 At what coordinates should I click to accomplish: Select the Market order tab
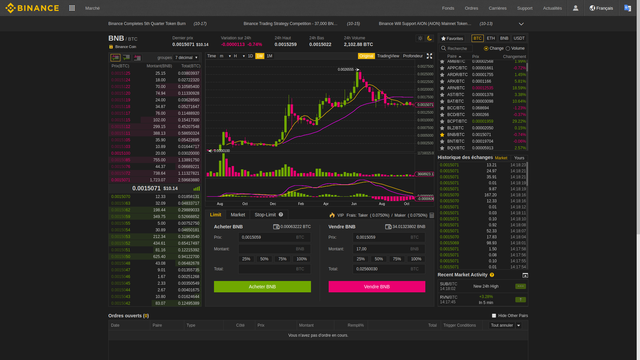(x=238, y=214)
